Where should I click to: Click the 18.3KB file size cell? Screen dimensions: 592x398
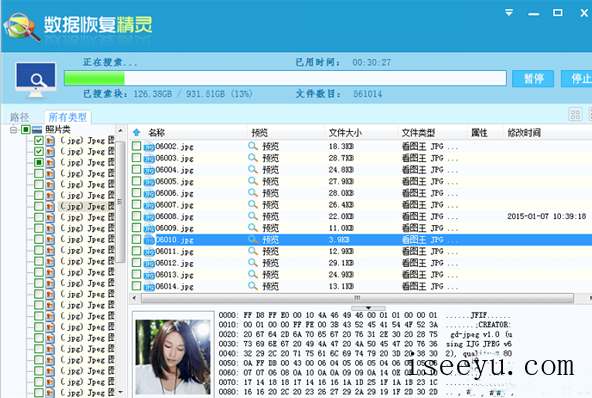[341, 146]
